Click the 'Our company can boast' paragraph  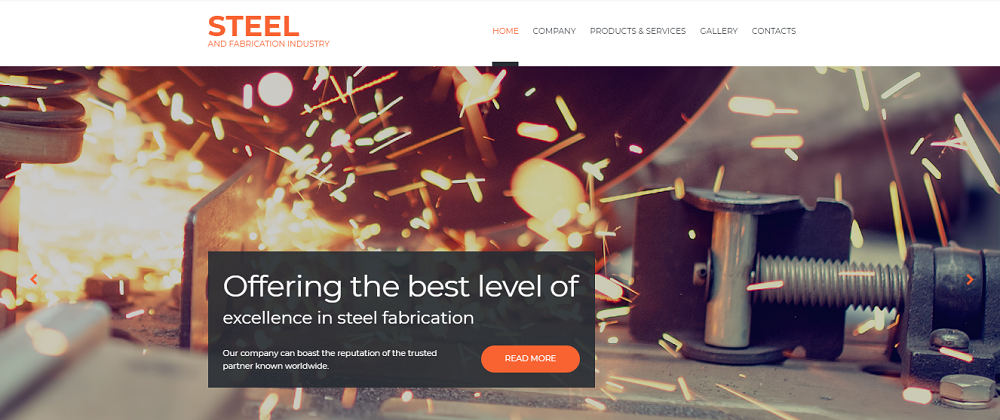(x=330, y=359)
